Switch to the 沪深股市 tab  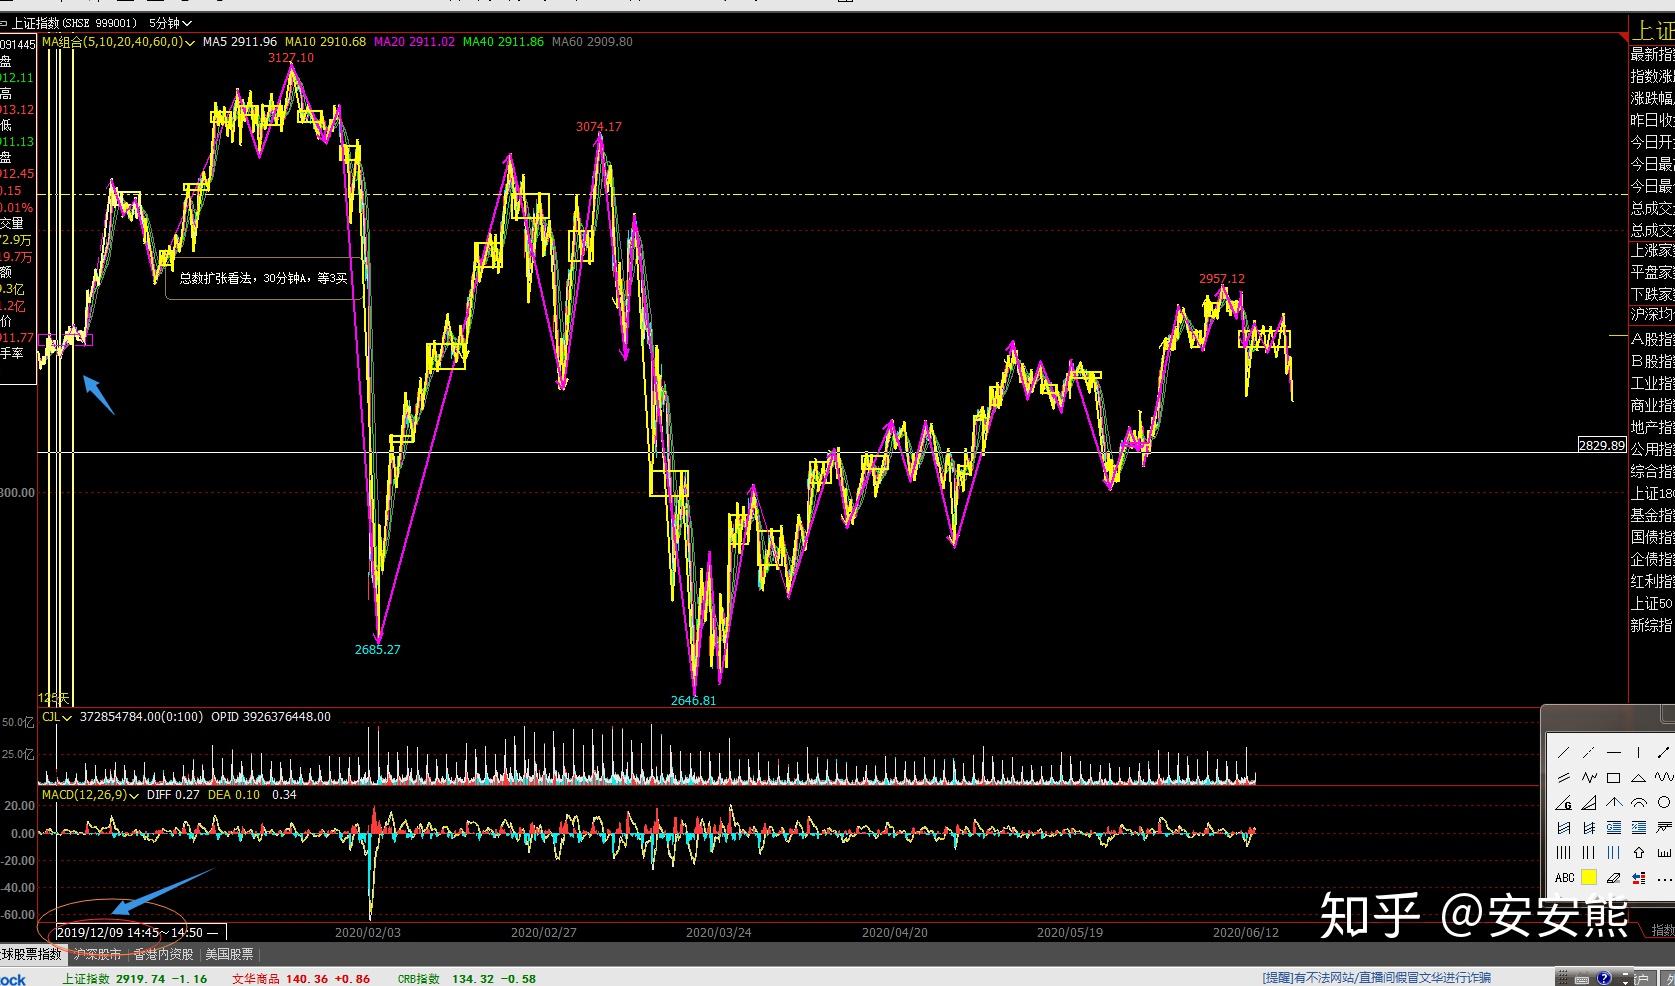pyautogui.click(x=97, y=955)
